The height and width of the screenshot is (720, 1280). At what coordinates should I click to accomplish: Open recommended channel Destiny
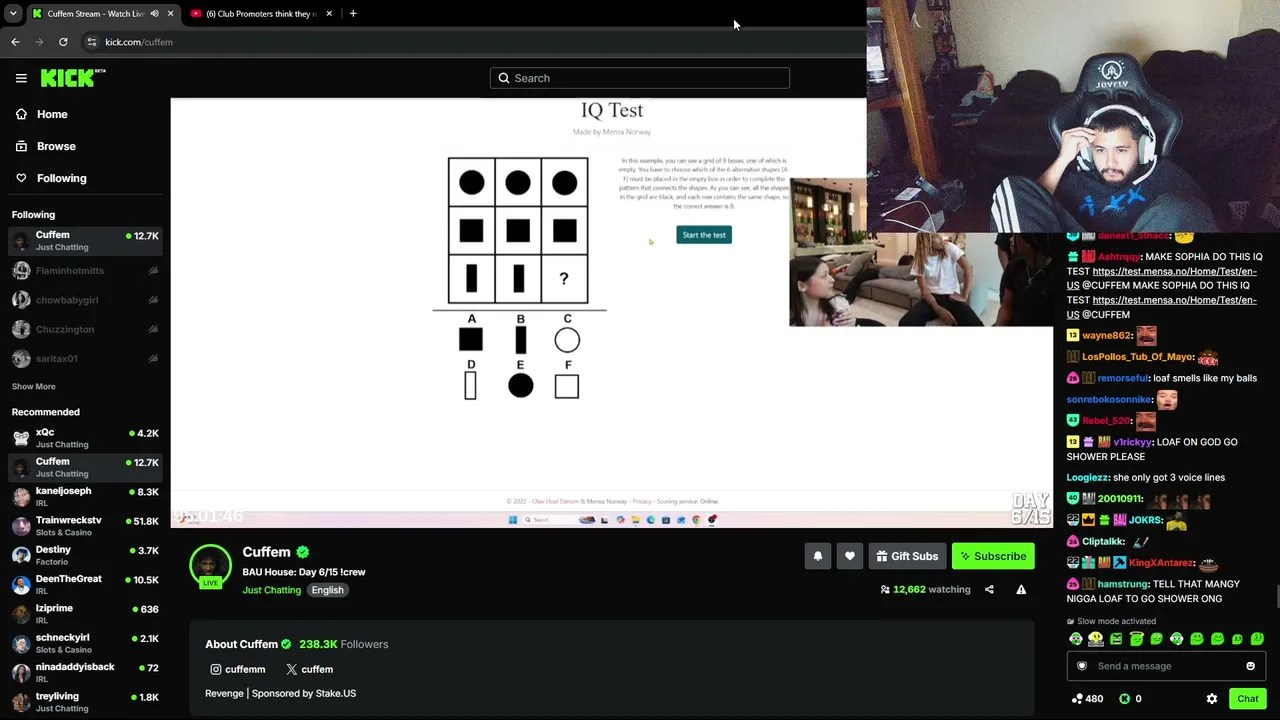(85, 555)
